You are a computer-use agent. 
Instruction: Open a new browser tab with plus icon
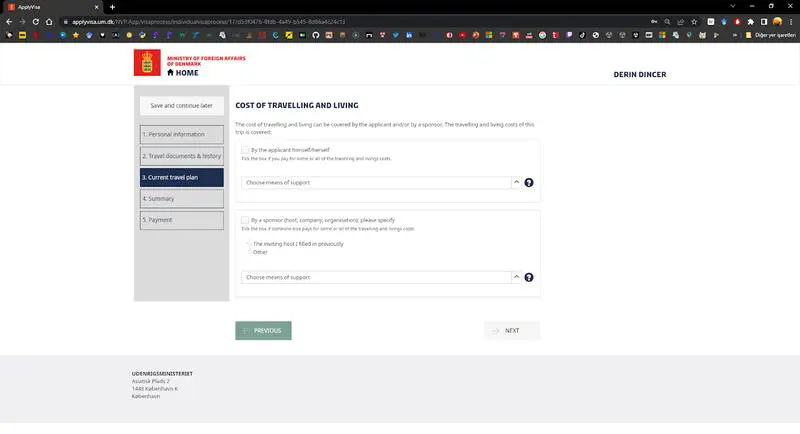click(x=112, y=7)
